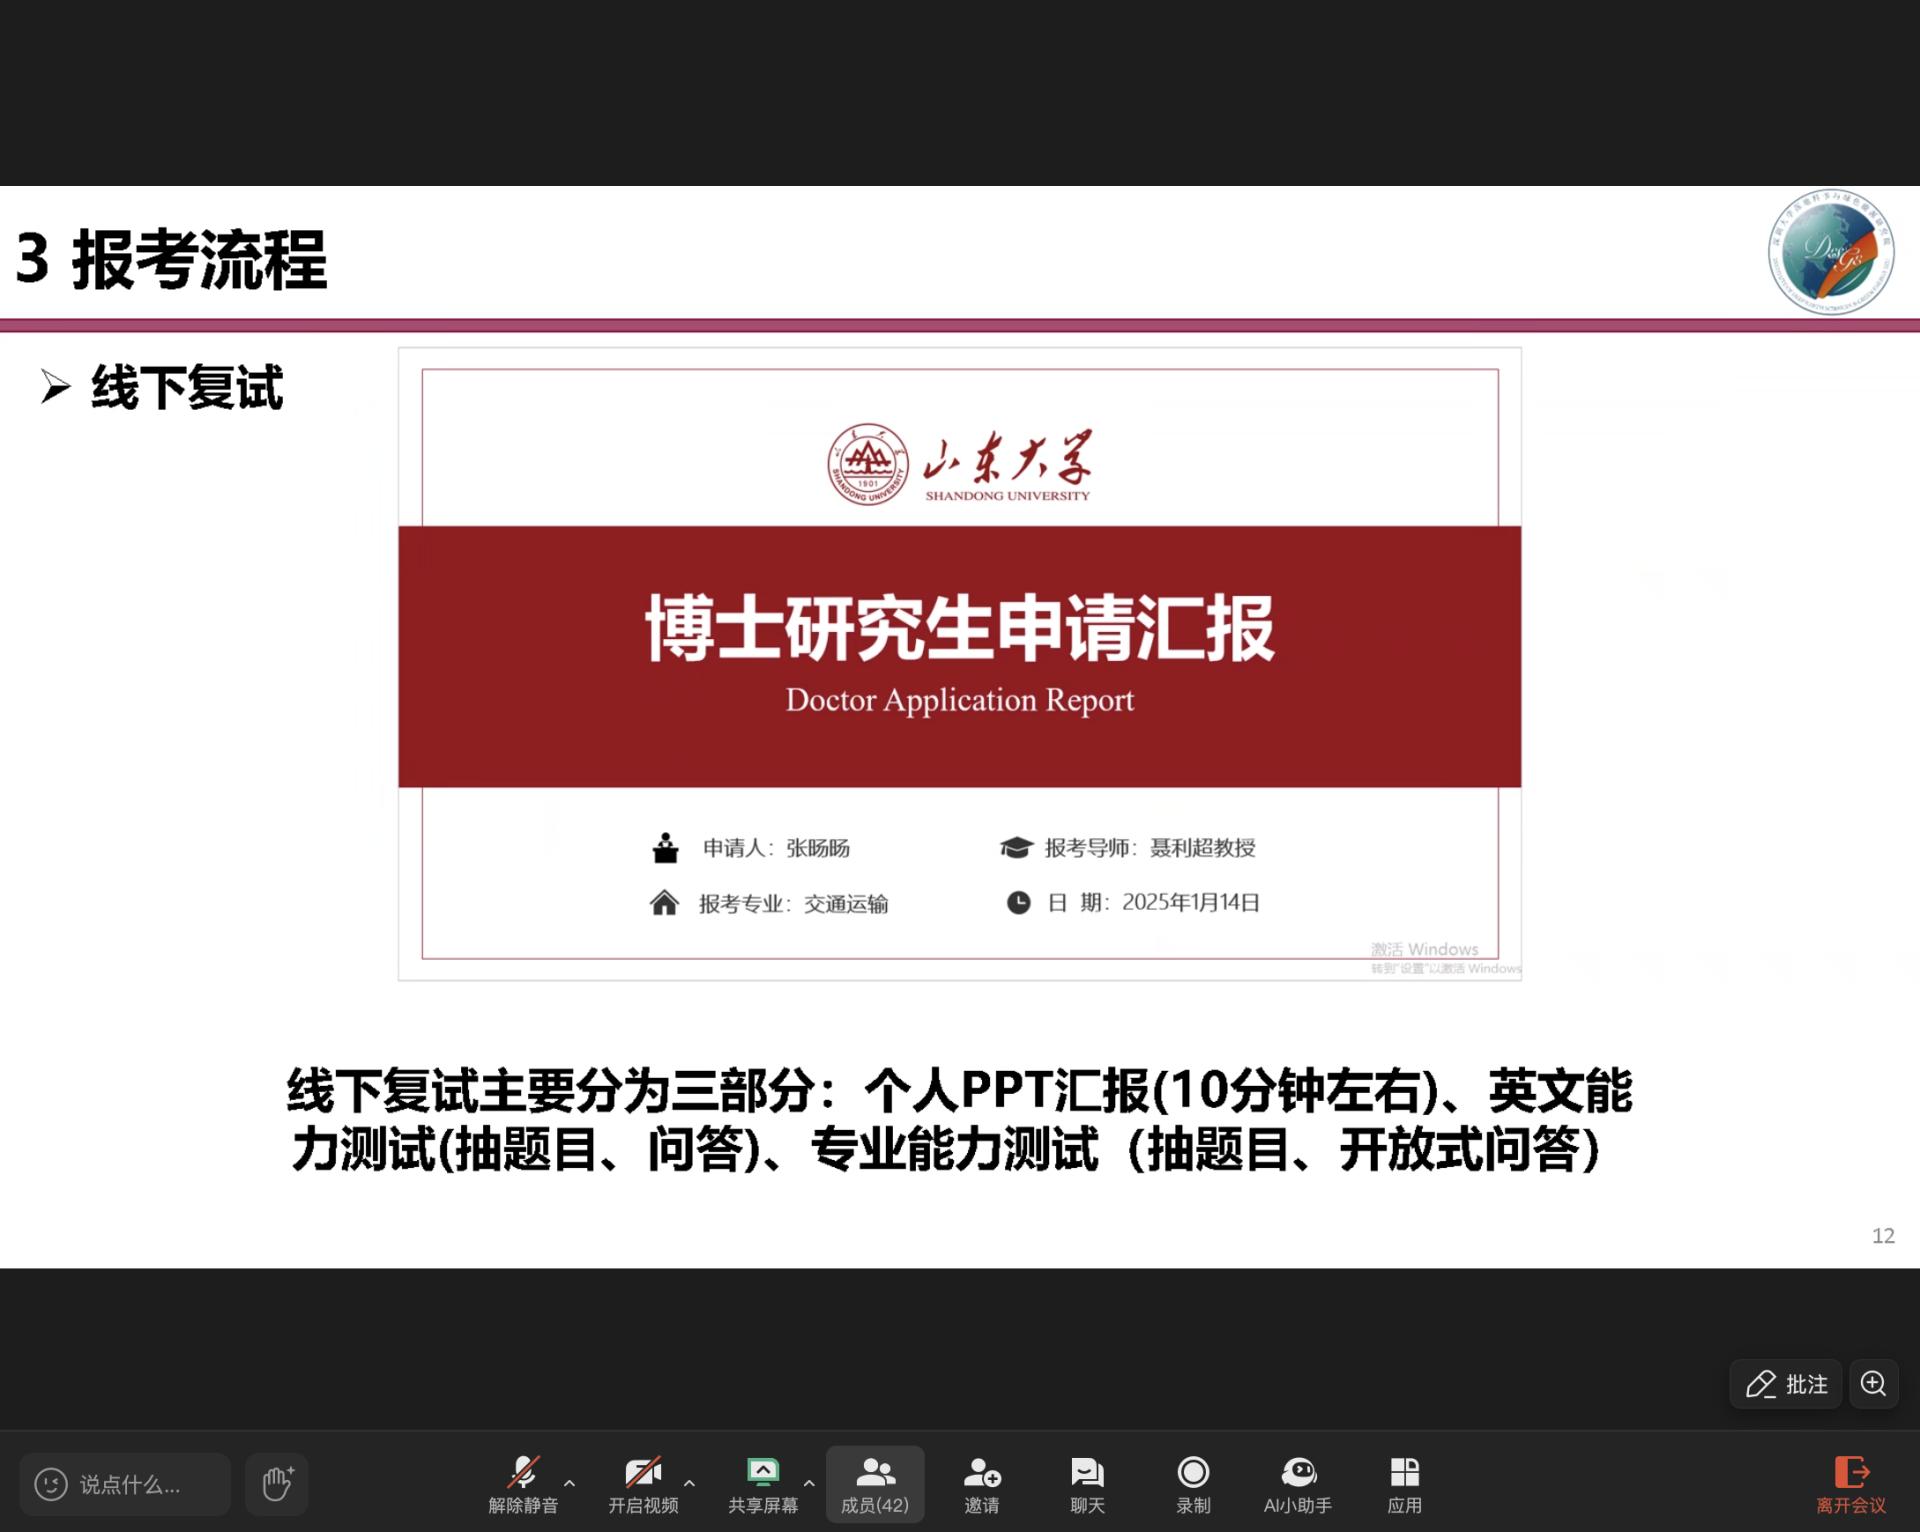
Task: Click the round logo at slide top-right
Action: (x=1831, y=251)
